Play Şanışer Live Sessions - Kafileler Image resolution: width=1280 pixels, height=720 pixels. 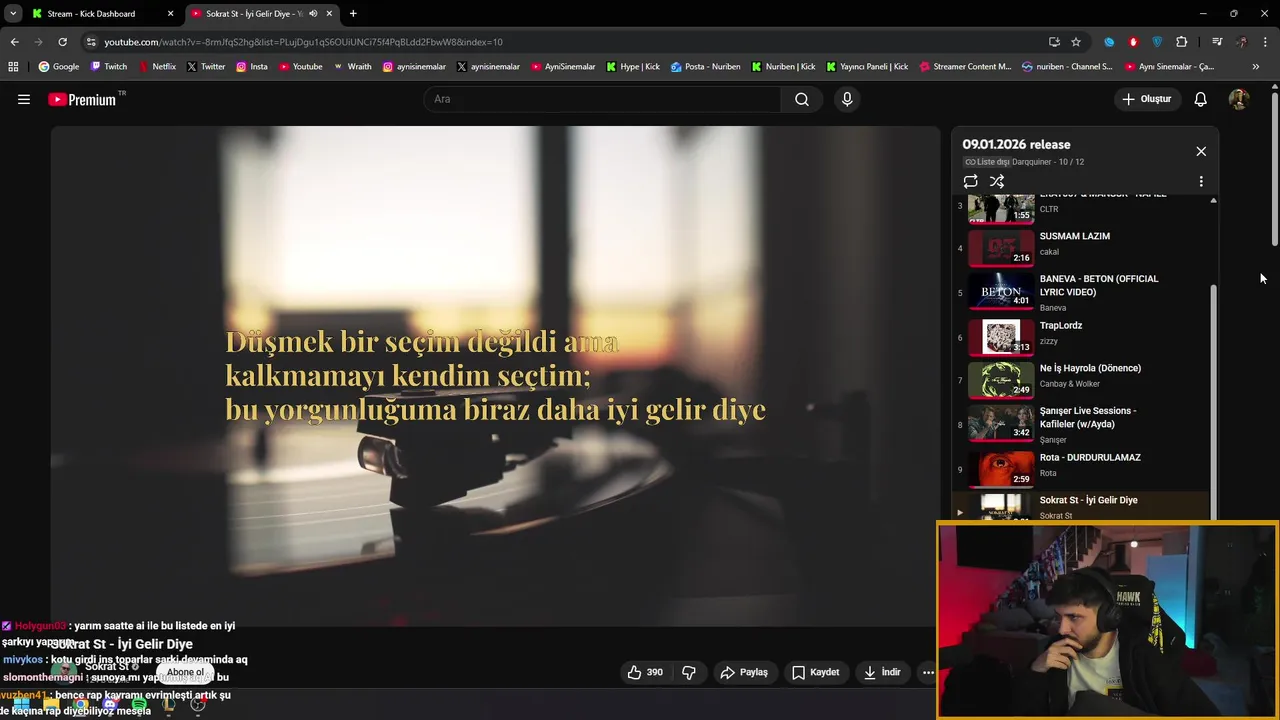(x=1081, y=424)
